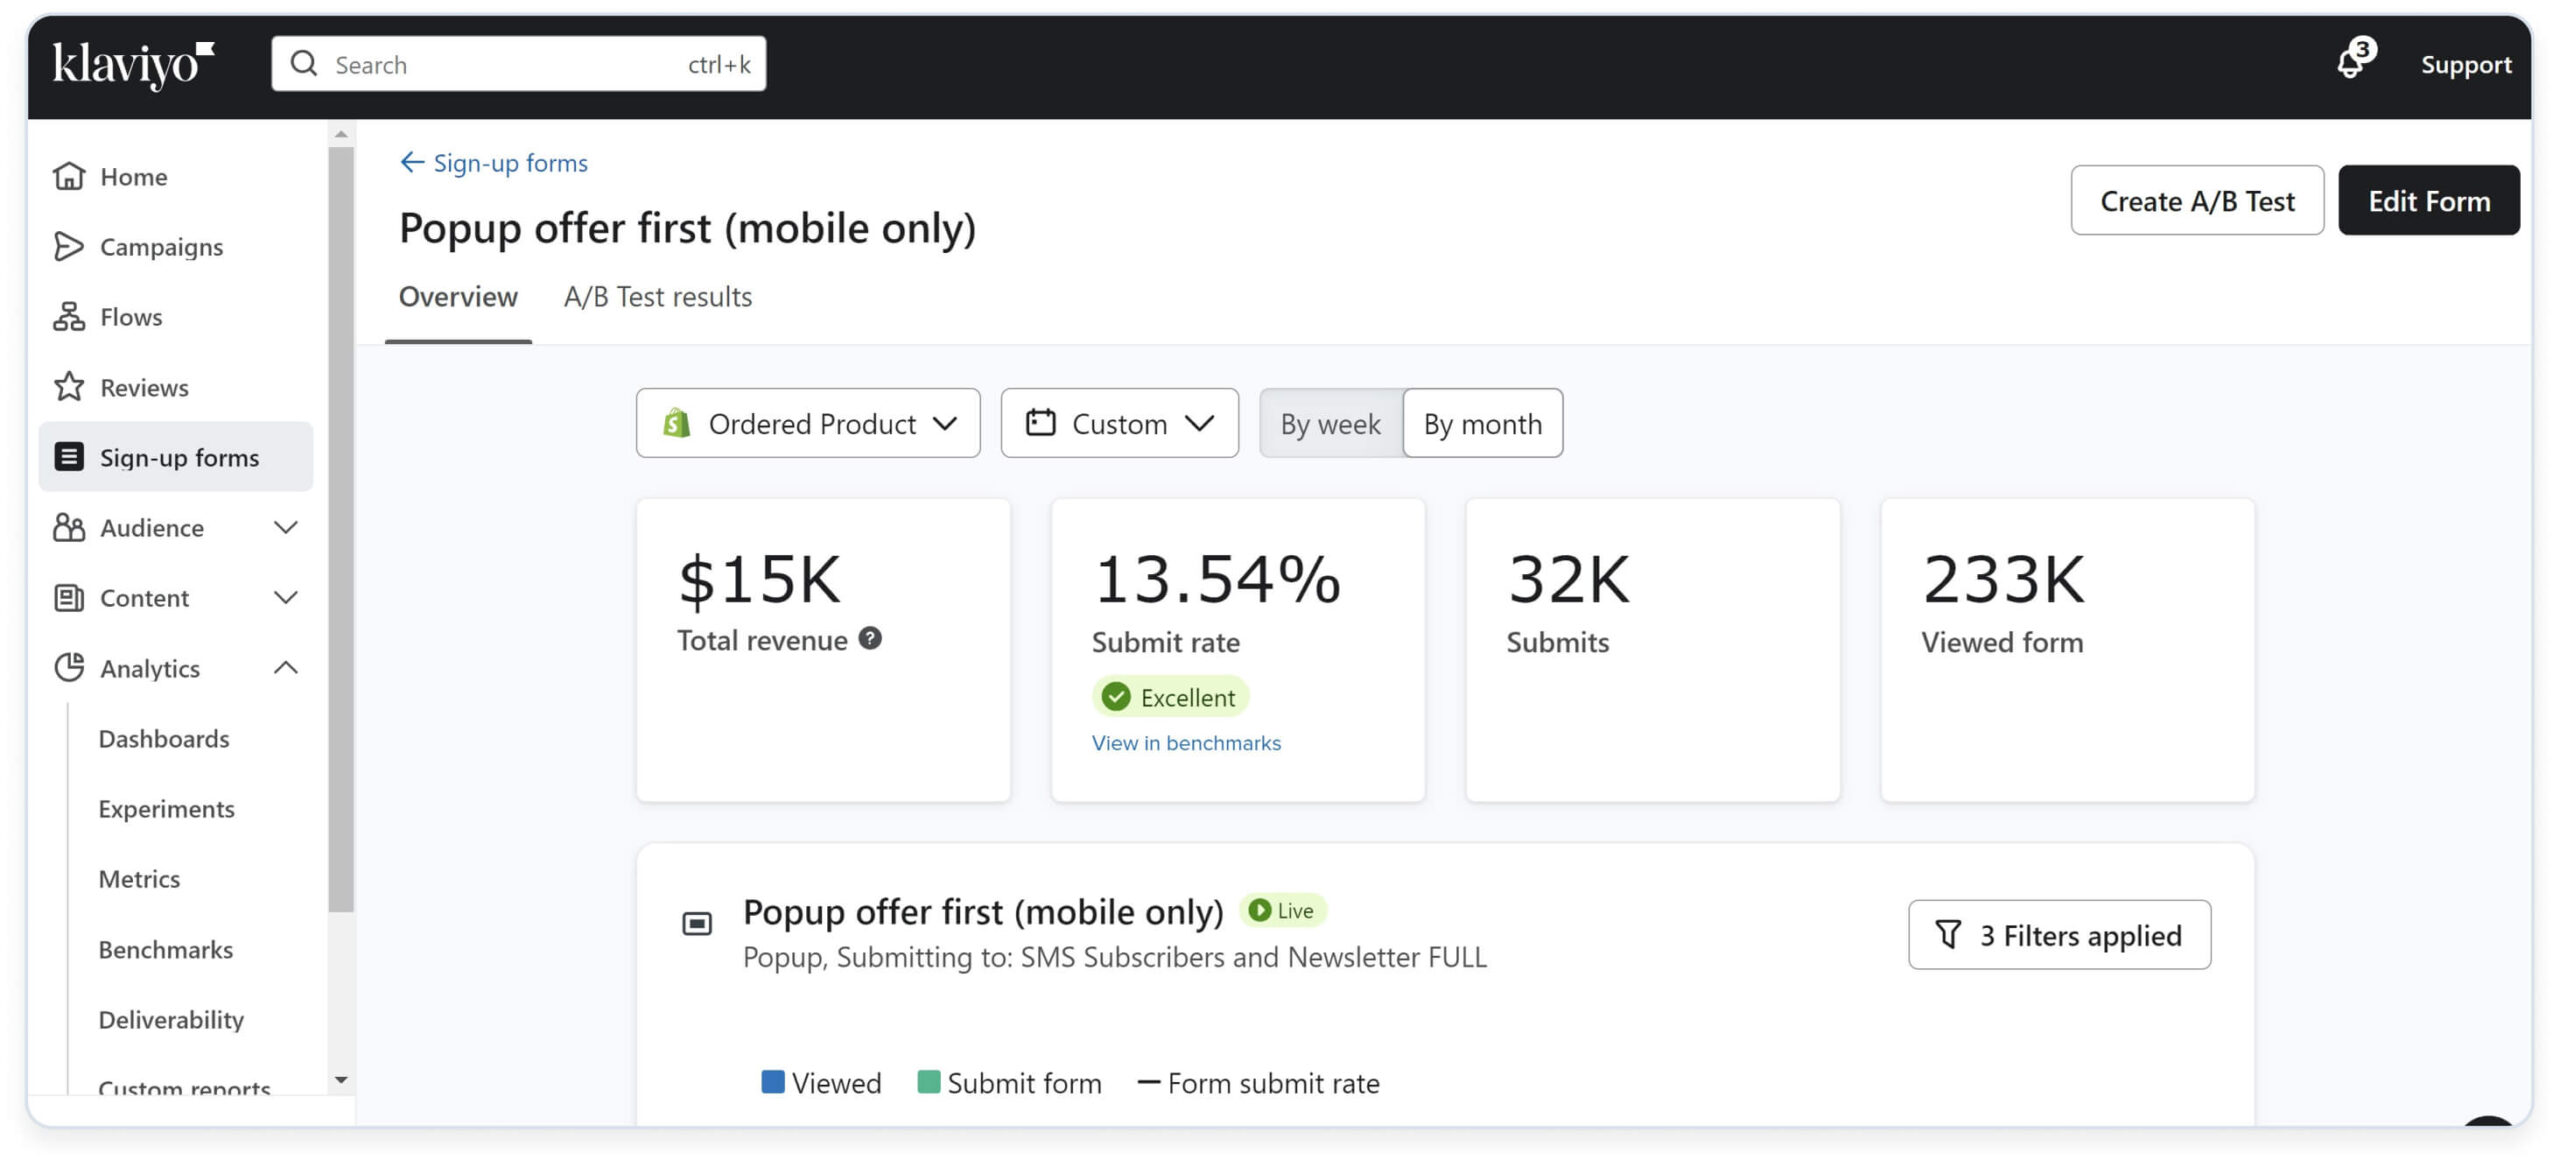
Task: Switch chart grouping to By week
Action: pyautogui.click(x=1330, y=423)
